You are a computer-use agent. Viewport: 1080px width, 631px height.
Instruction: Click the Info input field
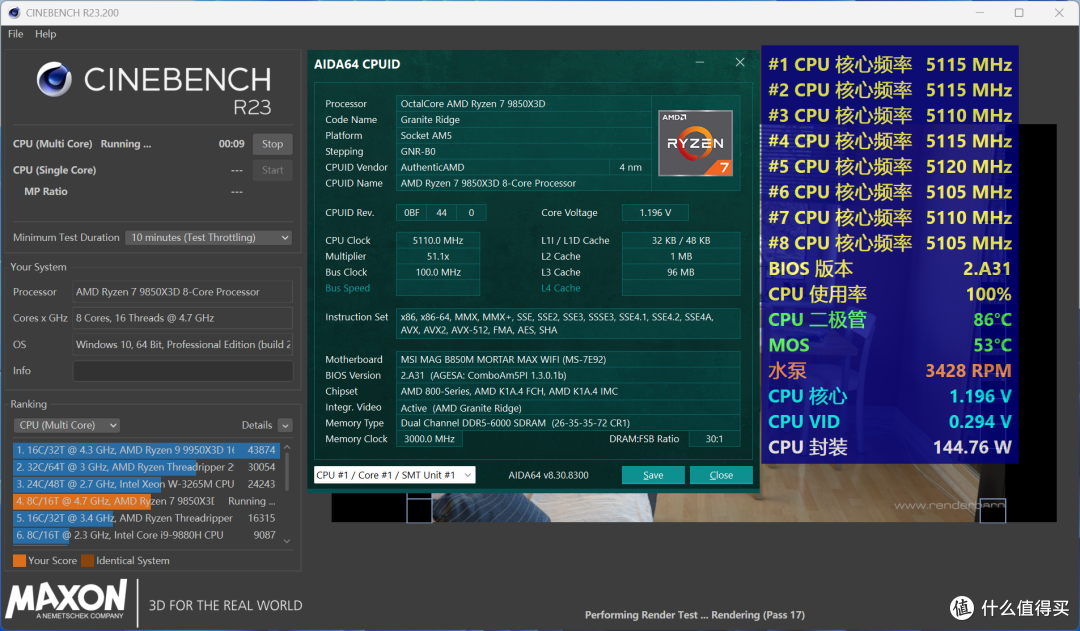click(183, 371)
